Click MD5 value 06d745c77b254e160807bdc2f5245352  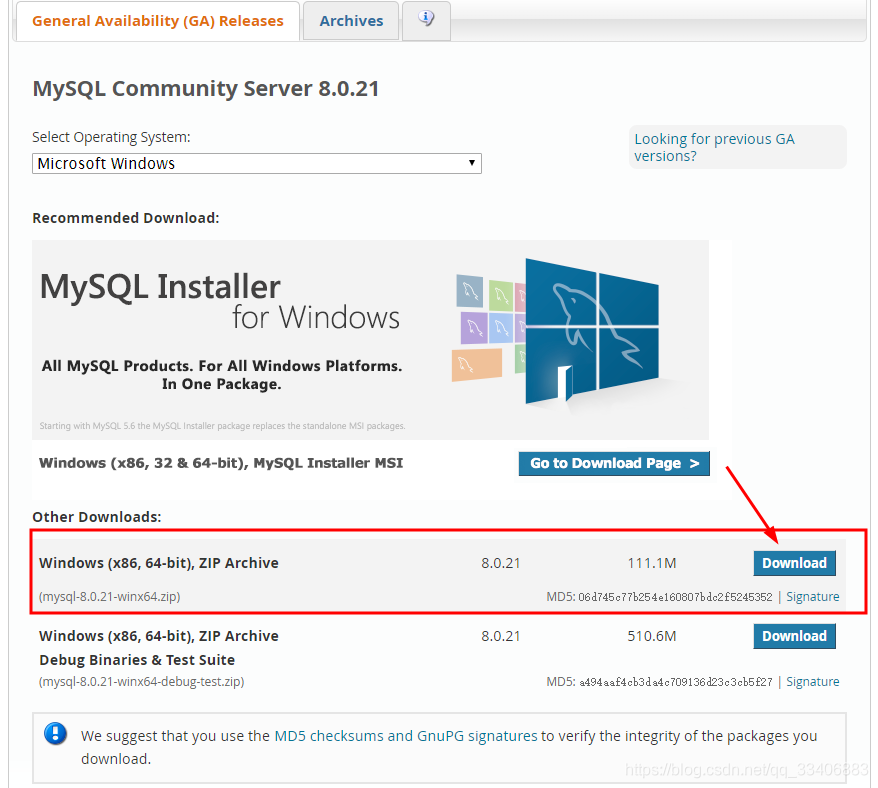click(675, 597)
